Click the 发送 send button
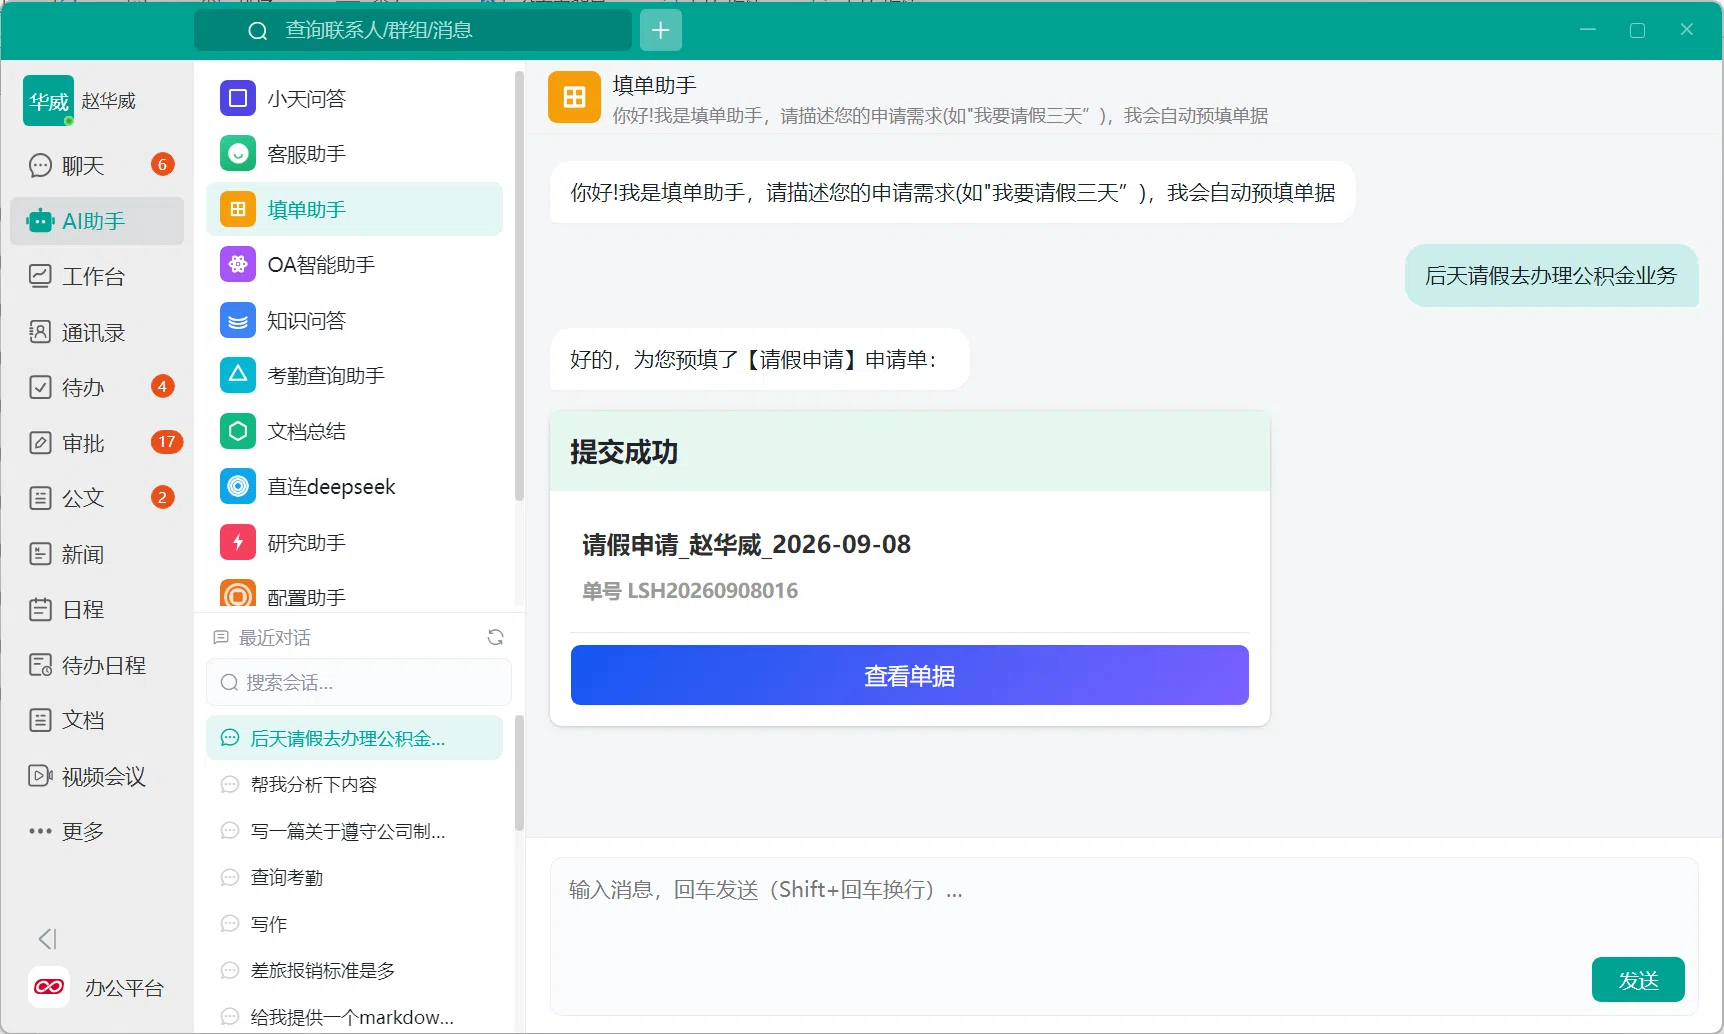Viewport: 1724px width, 1034px height. (x=1638, y=980)
